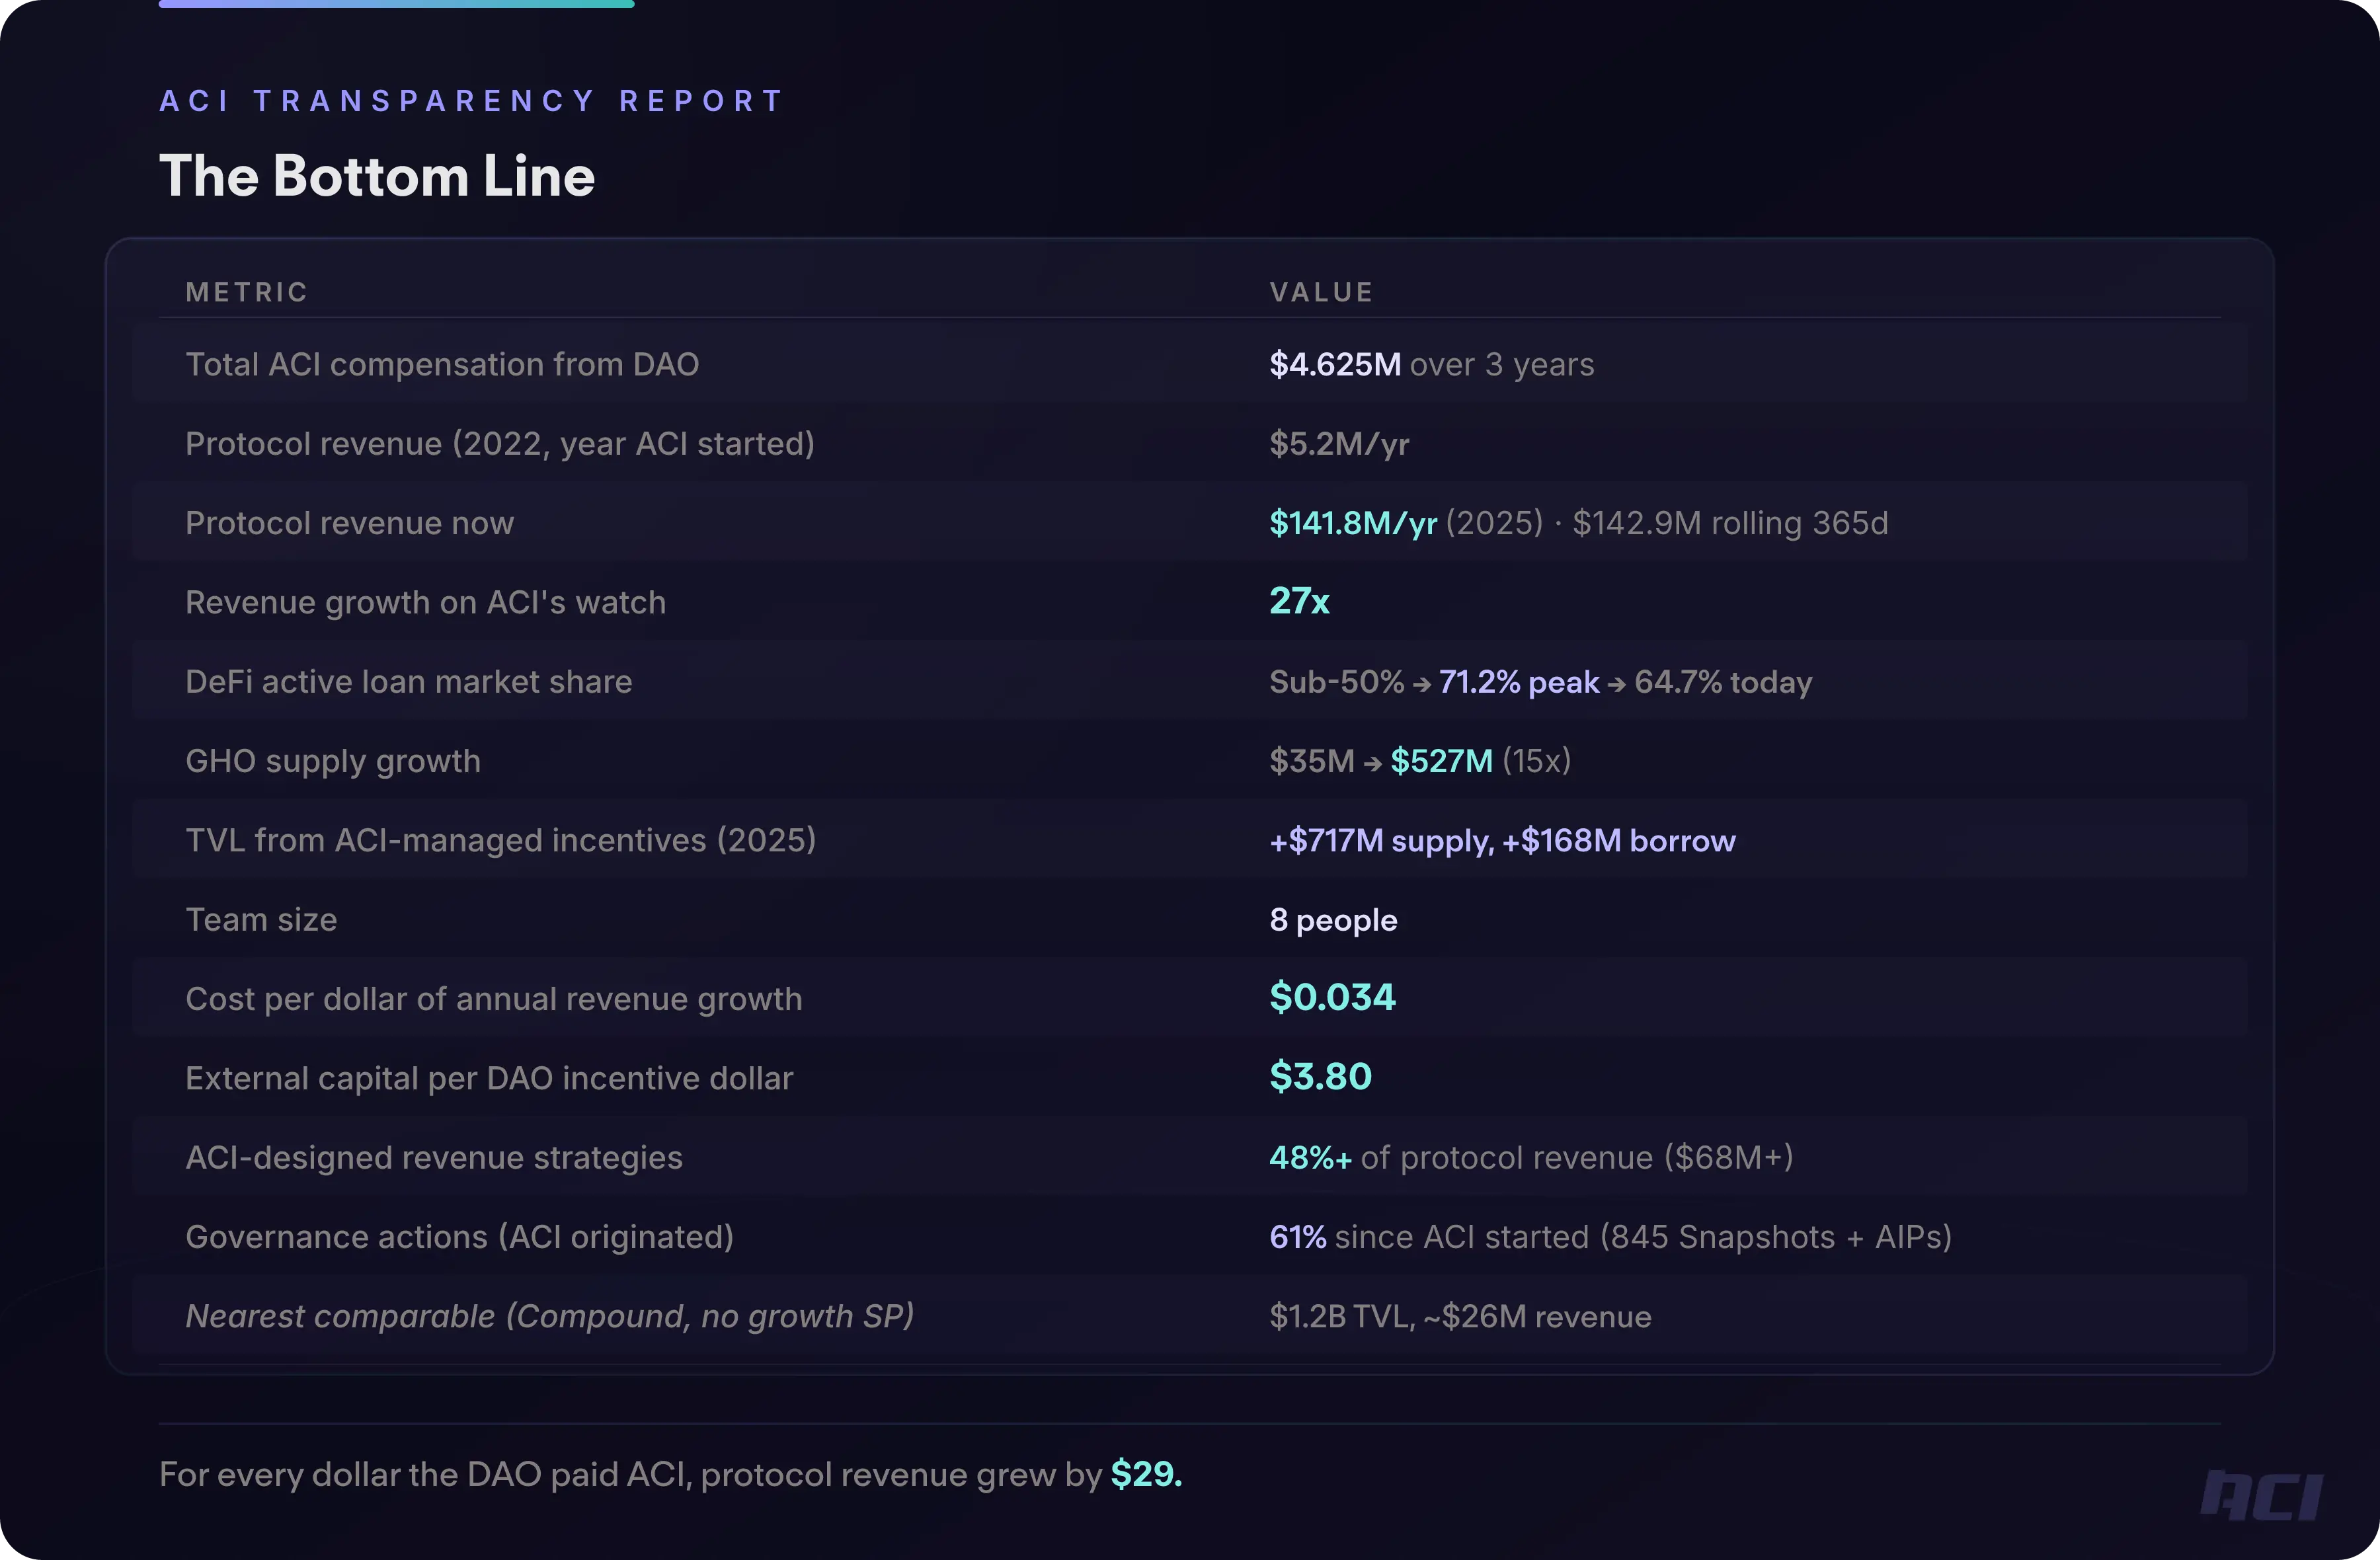
Task: Click The Bottom Line title
Action: click(x=377, y=176)
